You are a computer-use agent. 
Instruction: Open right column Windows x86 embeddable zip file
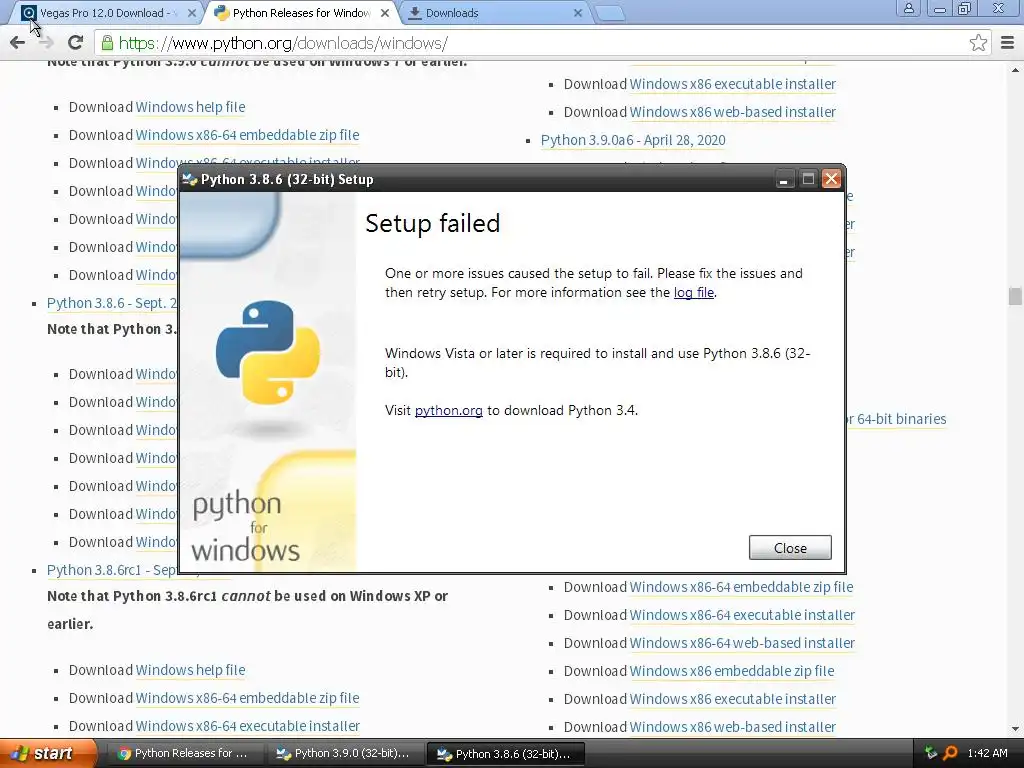(732, 671)
